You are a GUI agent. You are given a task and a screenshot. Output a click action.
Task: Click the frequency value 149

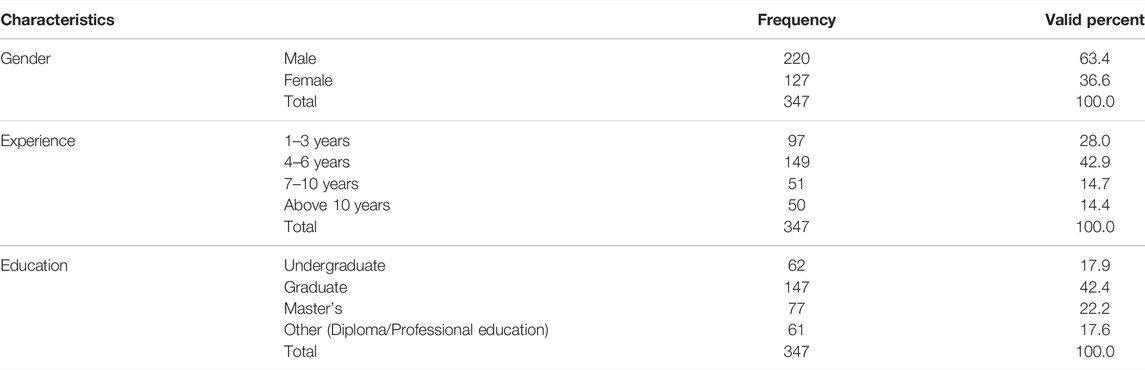pos(797,162)
